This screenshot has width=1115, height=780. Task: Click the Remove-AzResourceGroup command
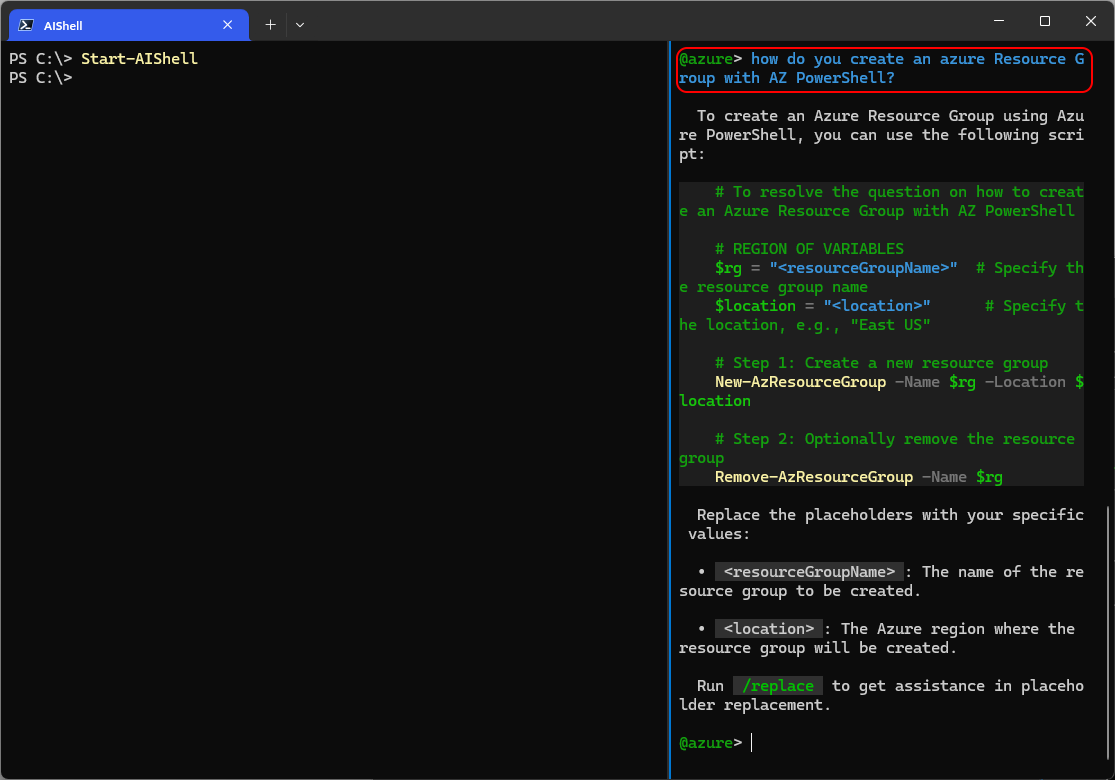814,476
